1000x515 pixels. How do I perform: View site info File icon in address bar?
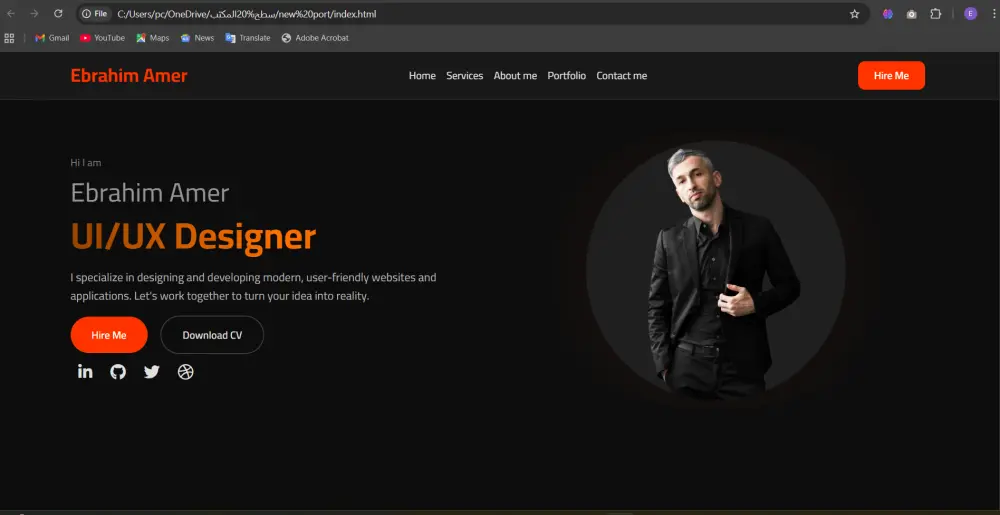click(94, 14)
